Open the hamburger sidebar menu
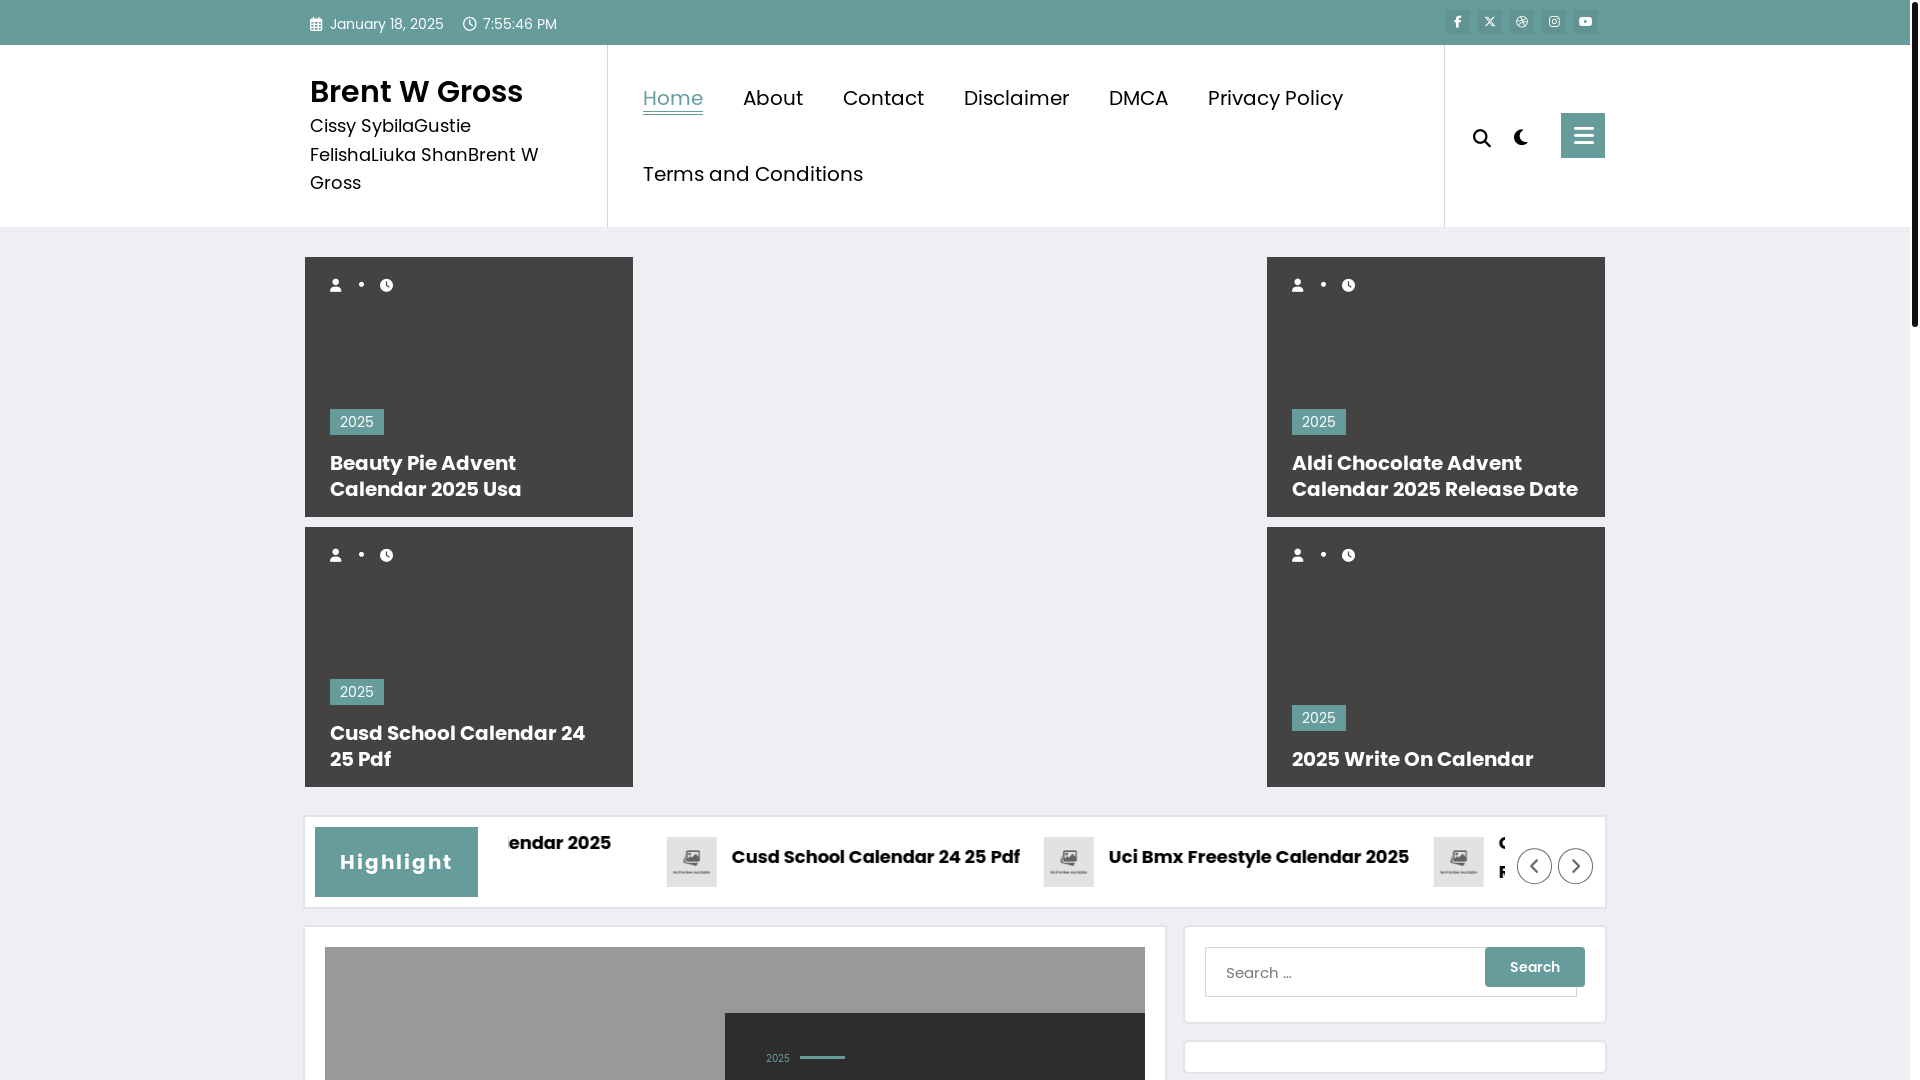 click(x=1583, y=135)
